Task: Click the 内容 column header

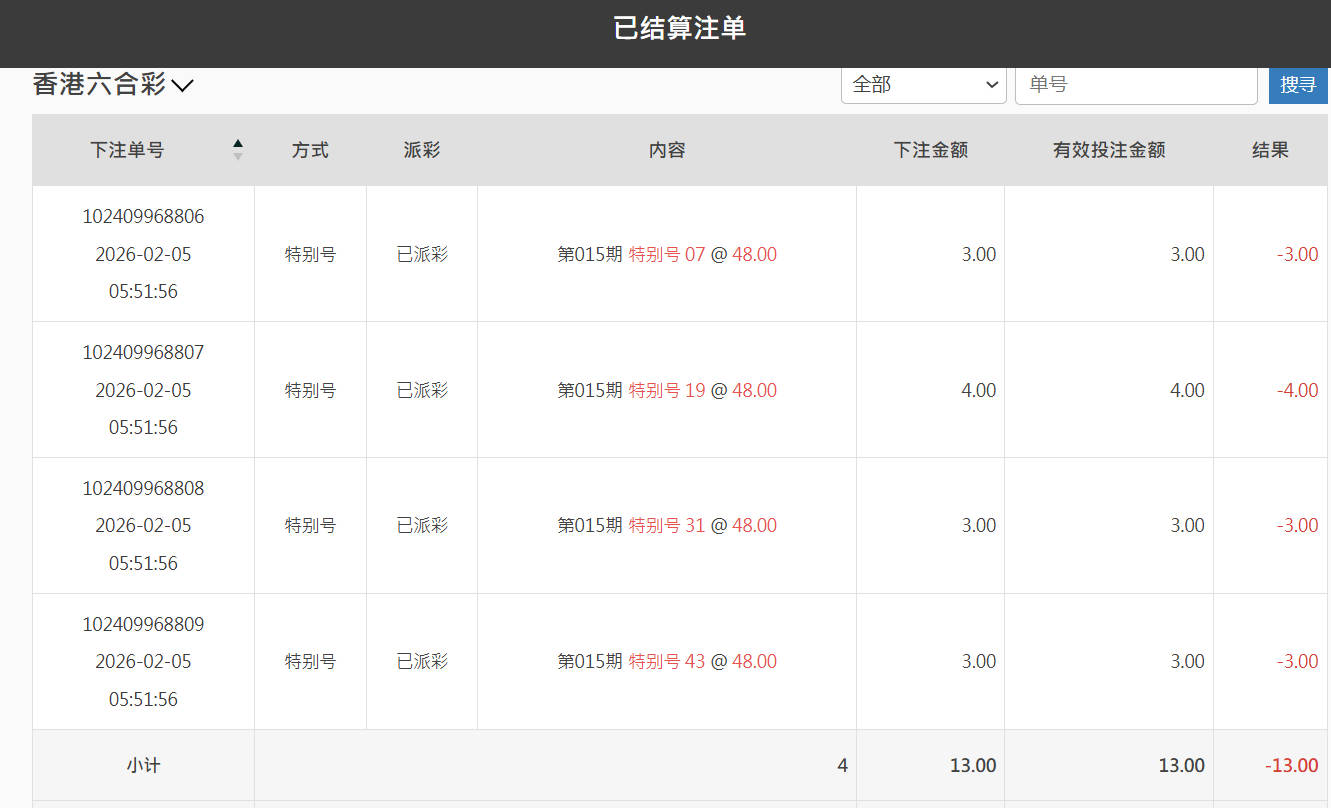Action: [x=666, y=150]
